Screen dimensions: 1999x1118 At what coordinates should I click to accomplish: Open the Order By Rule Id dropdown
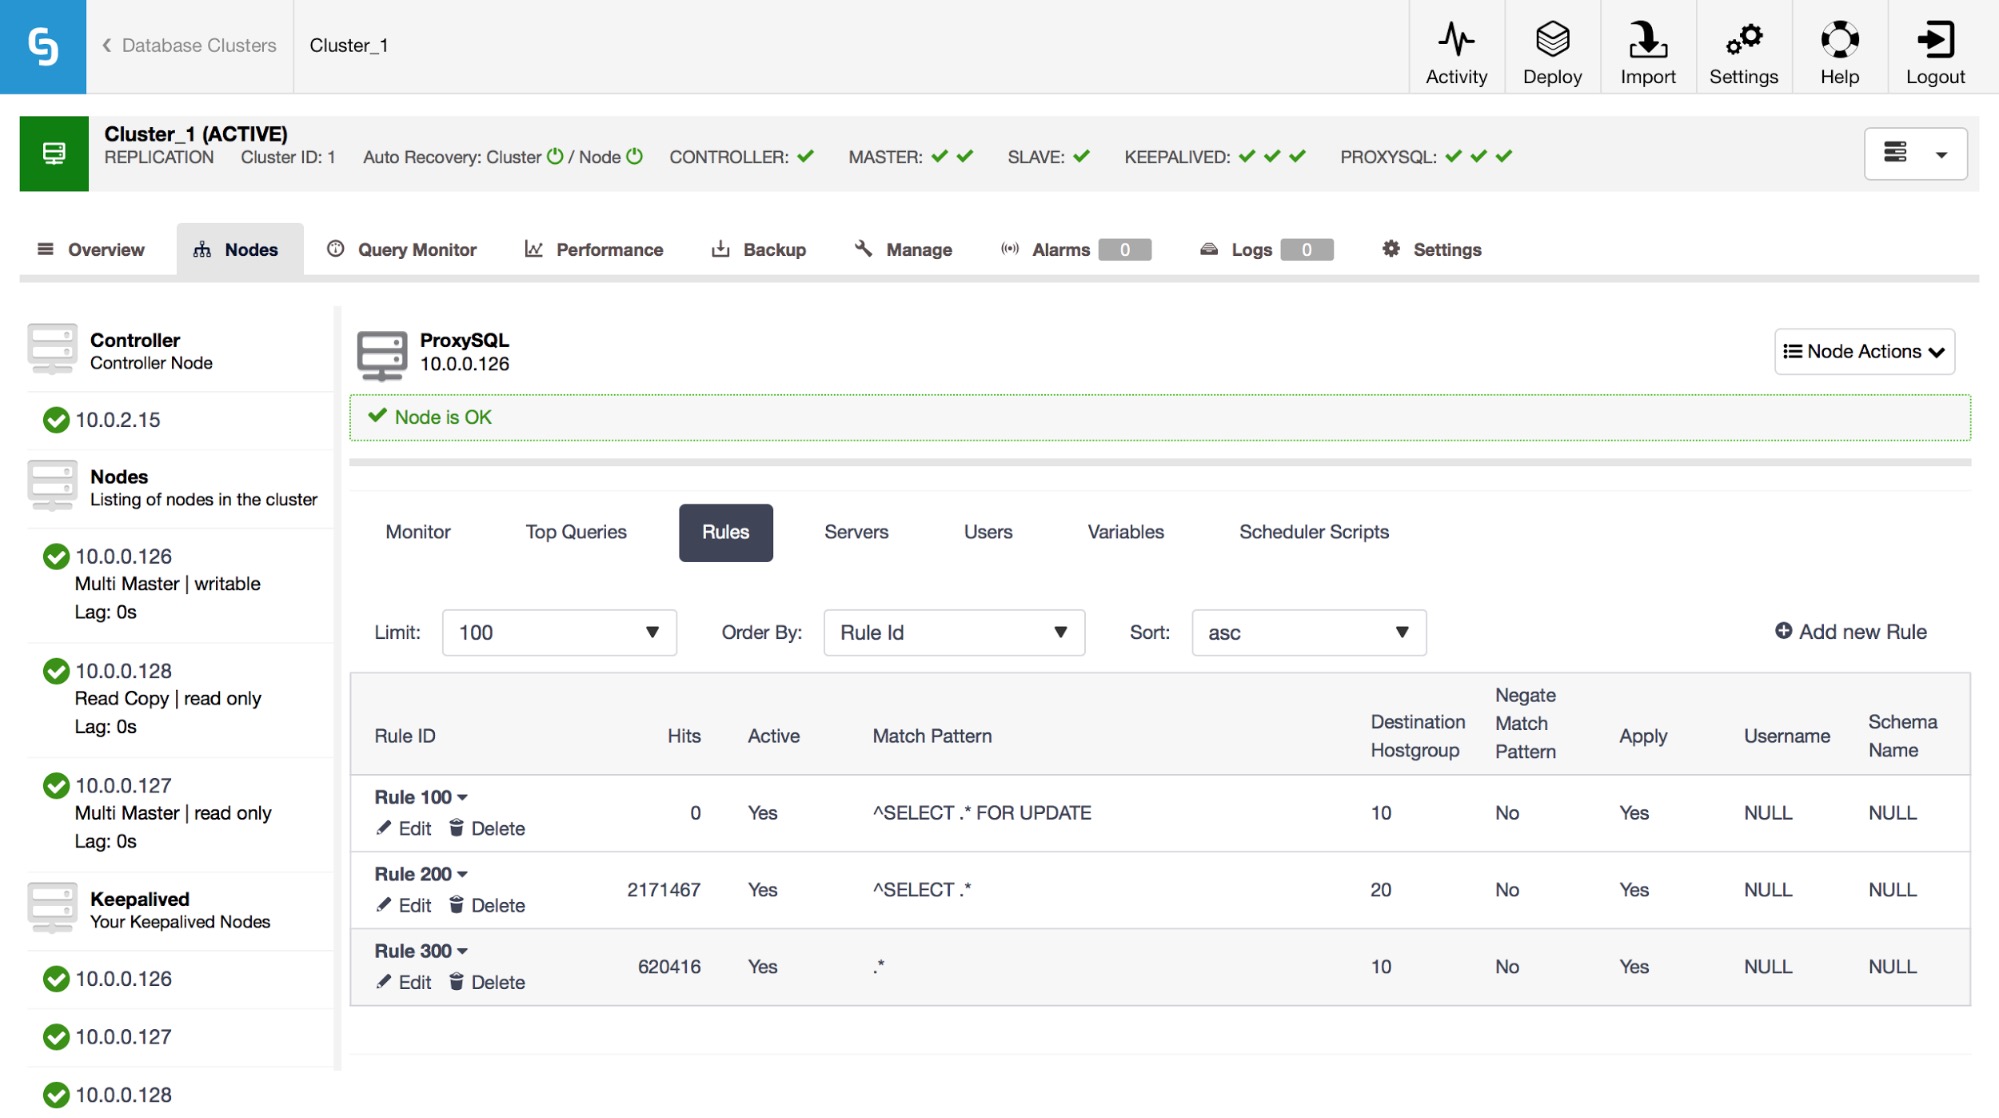click(954, 633)
